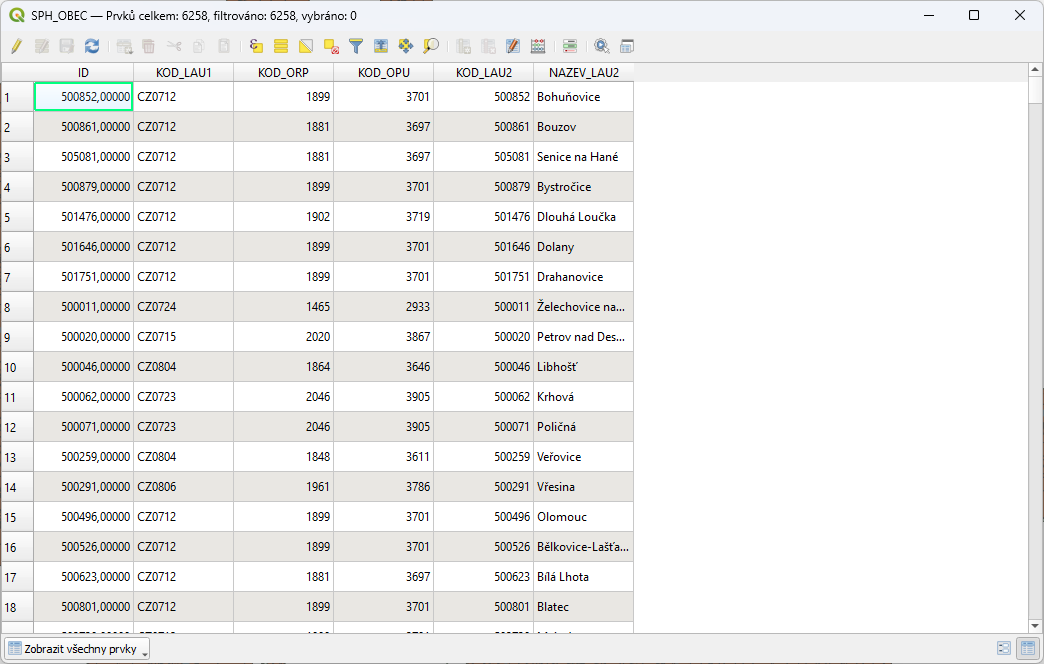Dock the attribute table window

[627, 46]
